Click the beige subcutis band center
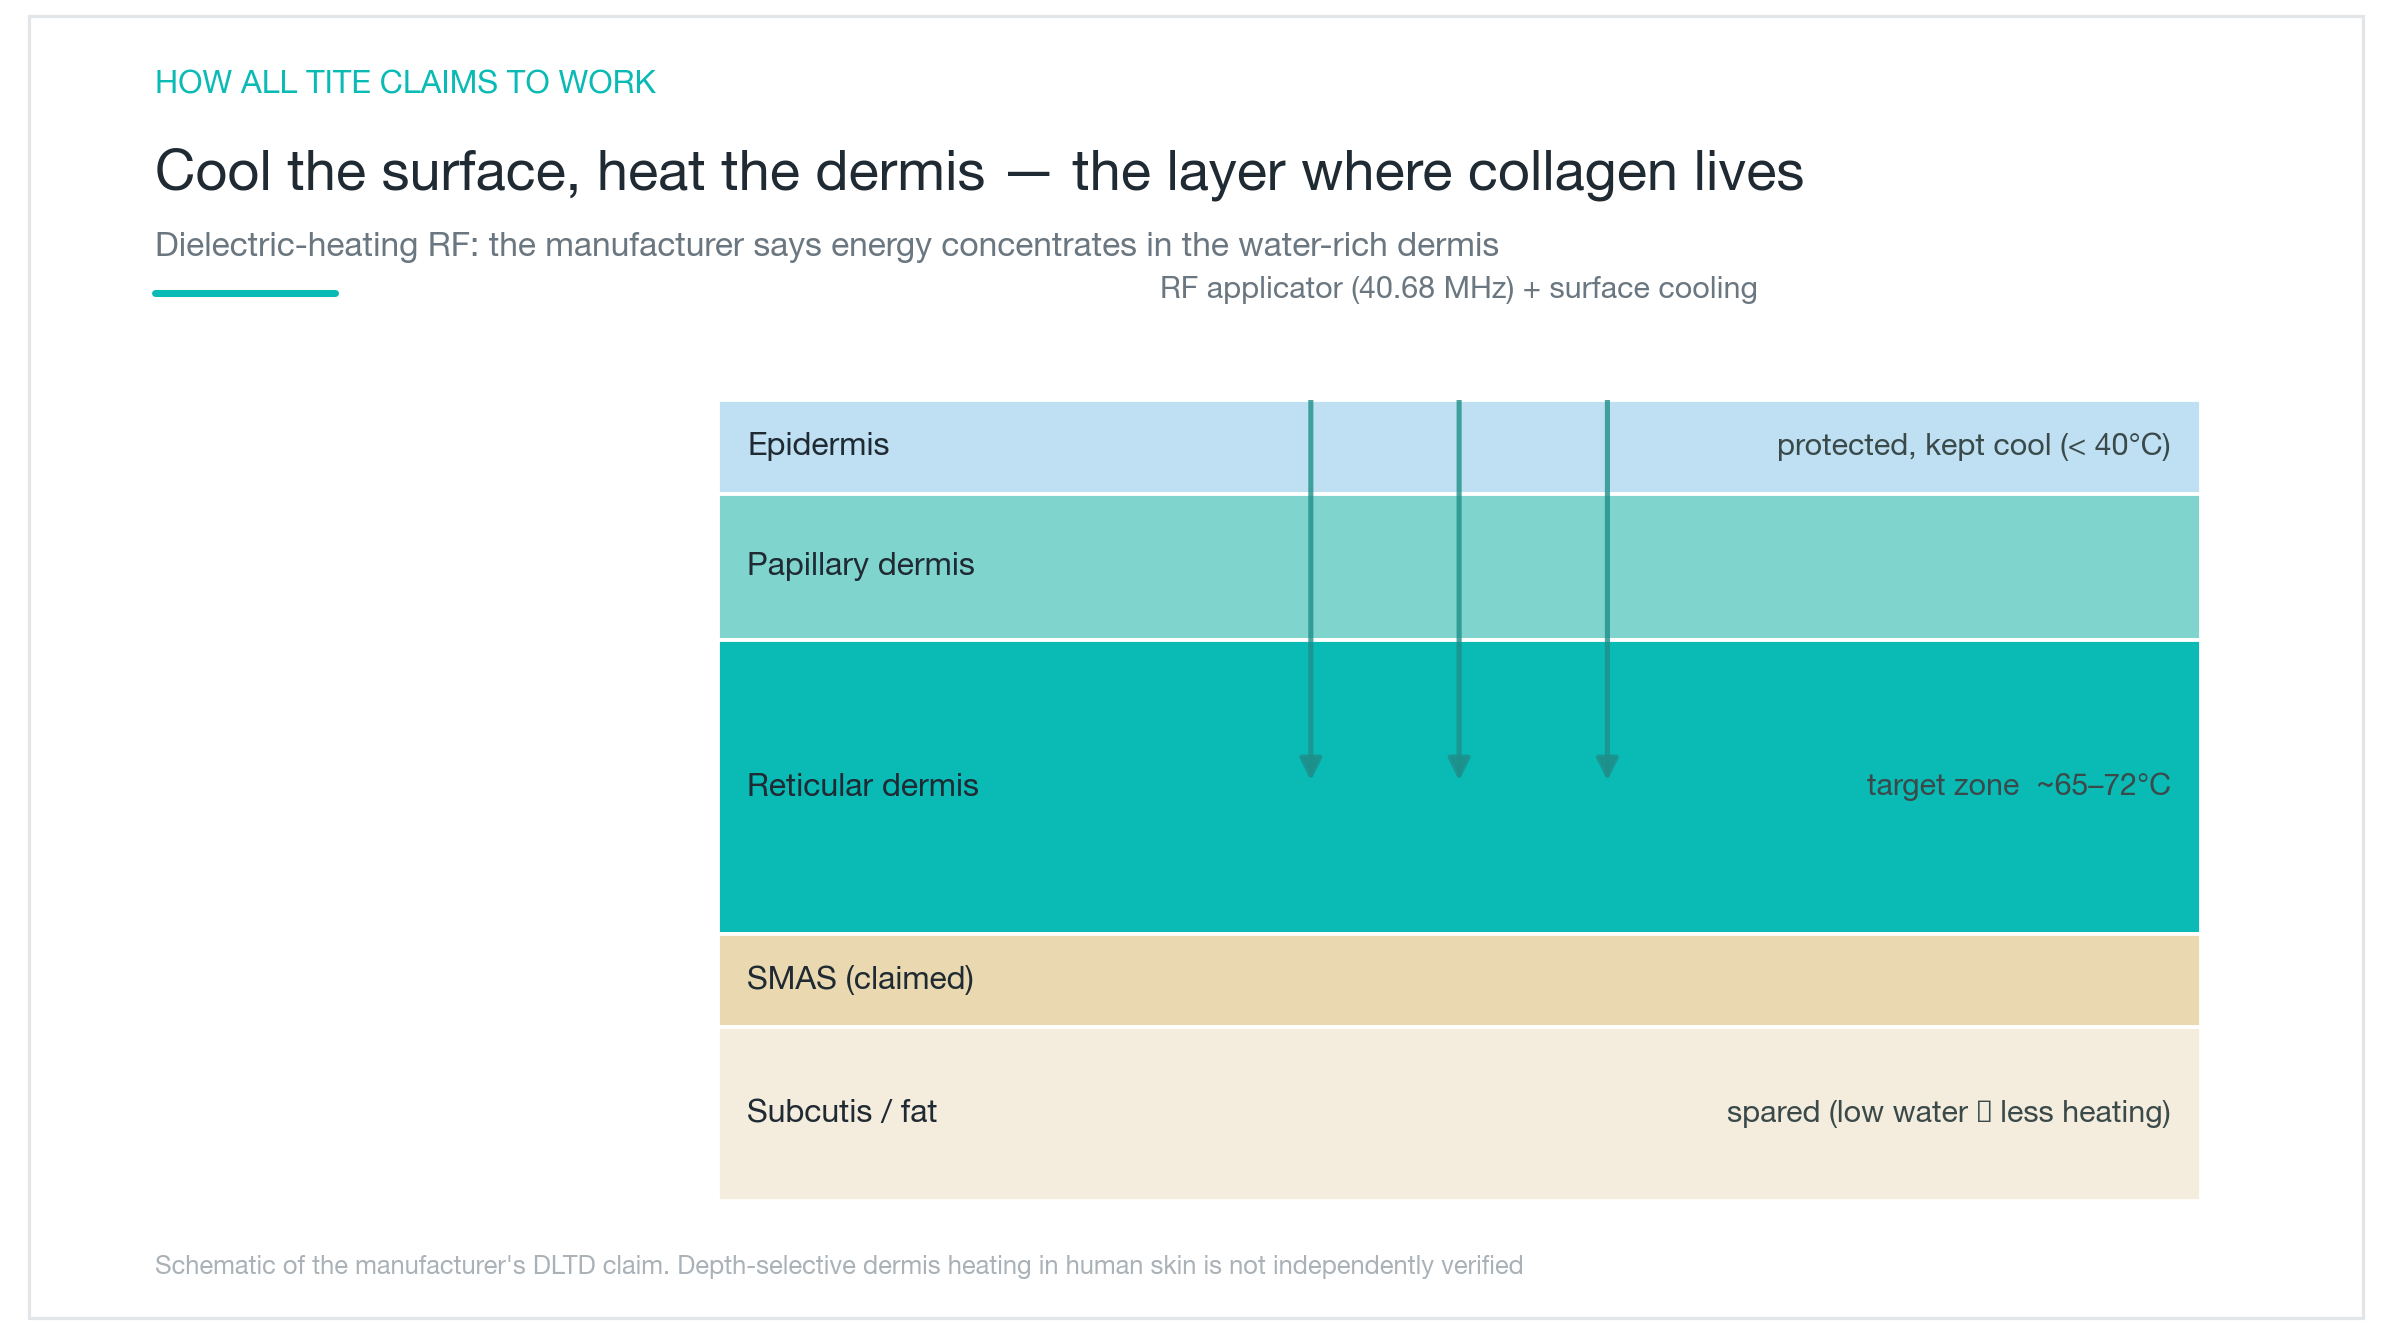Screen dimensions: 2392x1334 click(x=1459, y=1114)
